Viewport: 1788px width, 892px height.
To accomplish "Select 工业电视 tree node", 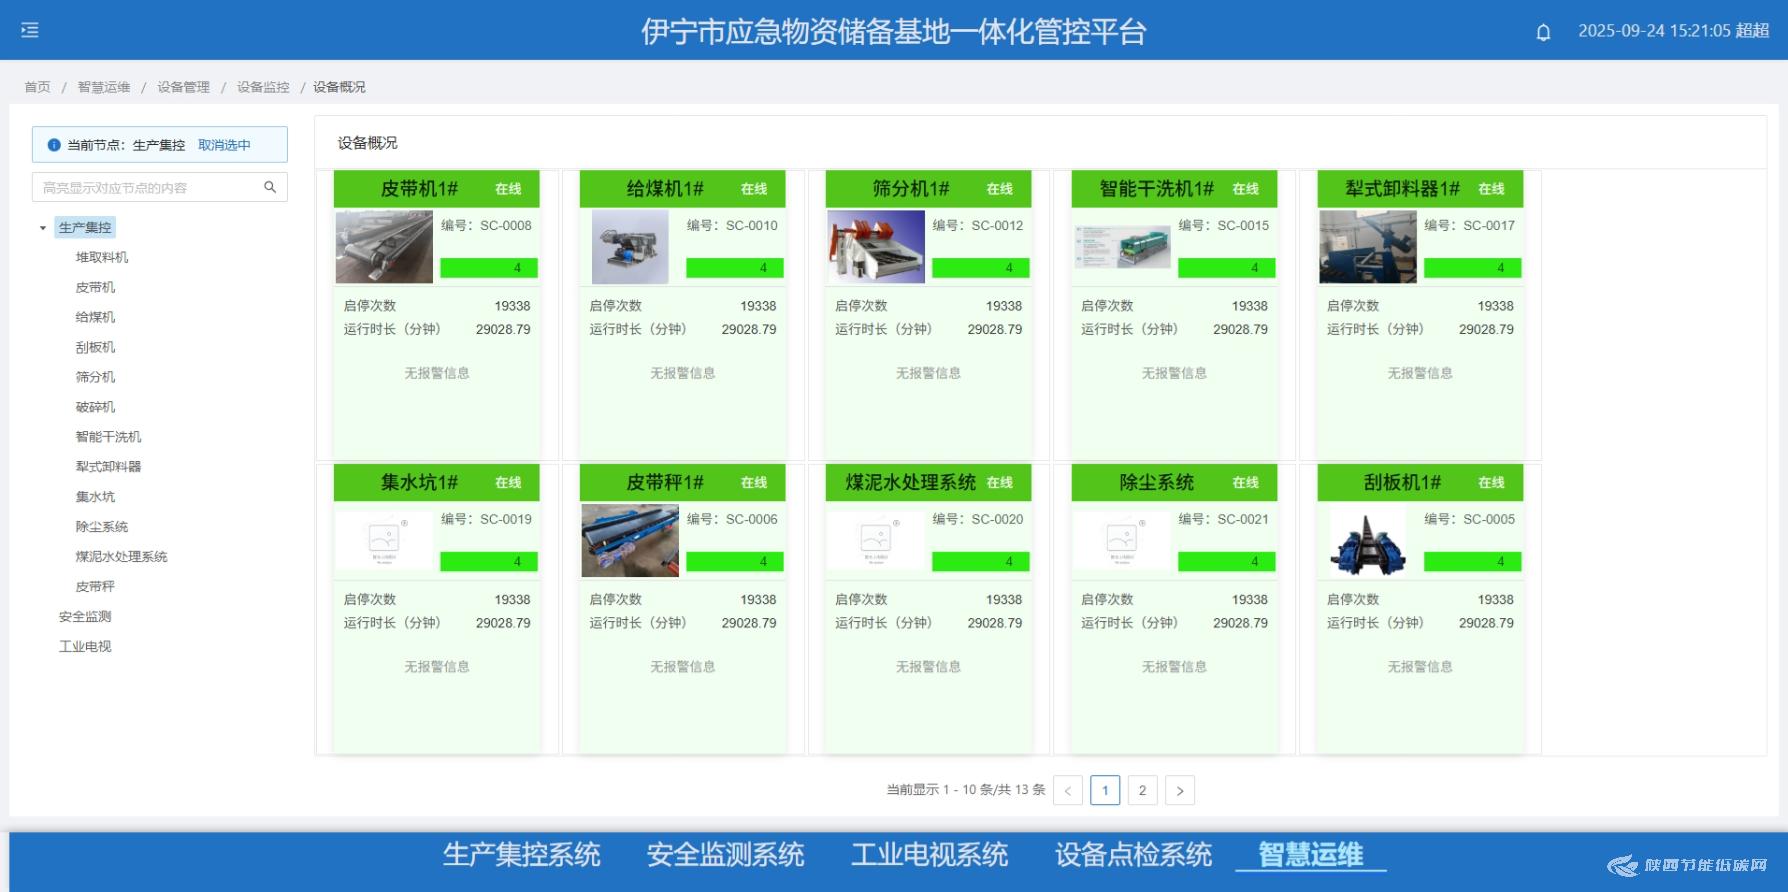I will pyautogui.click(x=85, y=647).
